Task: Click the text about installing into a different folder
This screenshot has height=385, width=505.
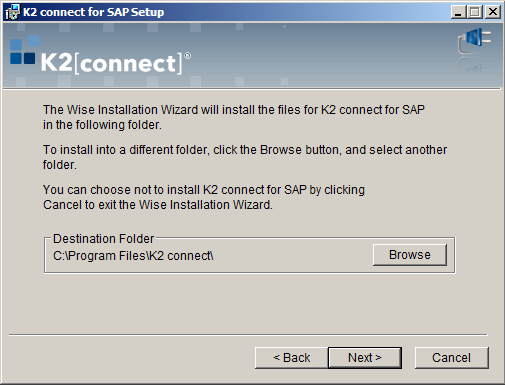Action: (x=245, y=157)
